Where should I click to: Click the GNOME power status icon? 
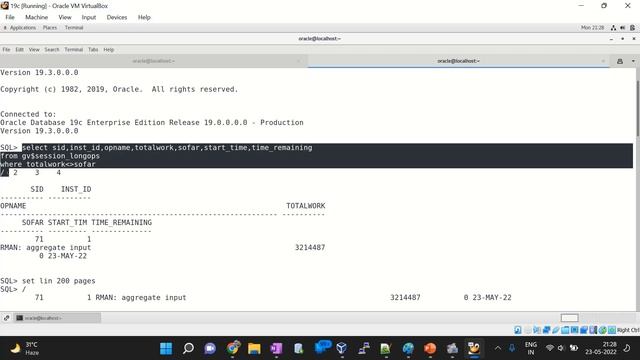pos(632,28)
